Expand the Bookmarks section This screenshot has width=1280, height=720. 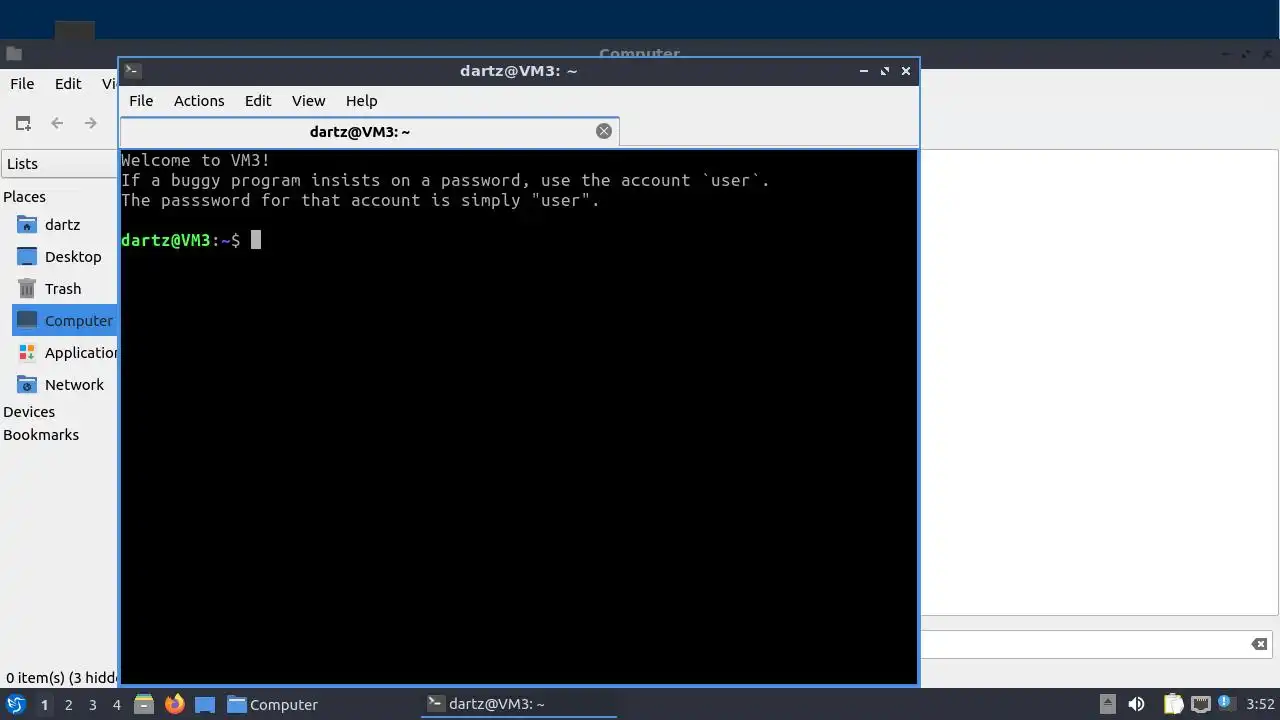tap(41, 435)
